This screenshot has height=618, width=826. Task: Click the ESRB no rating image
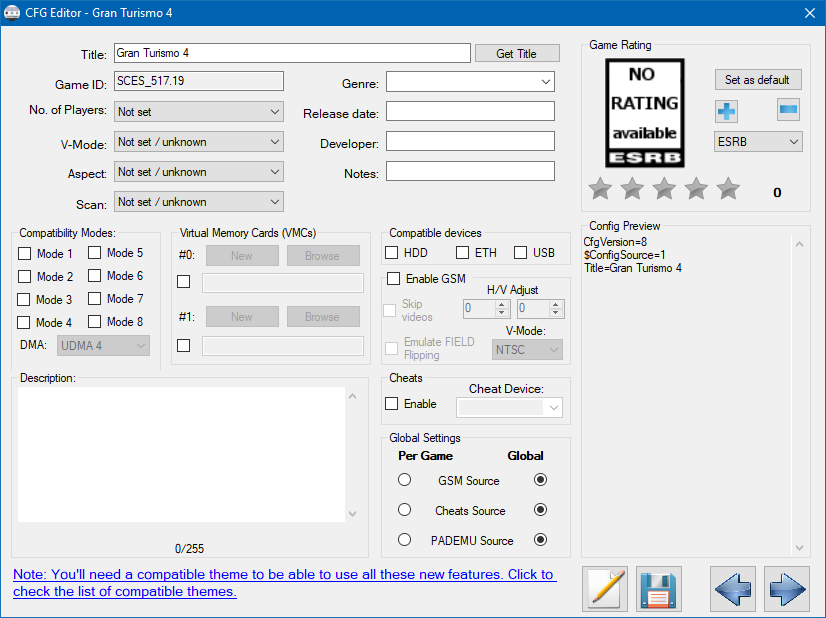[x=645, y=113]
